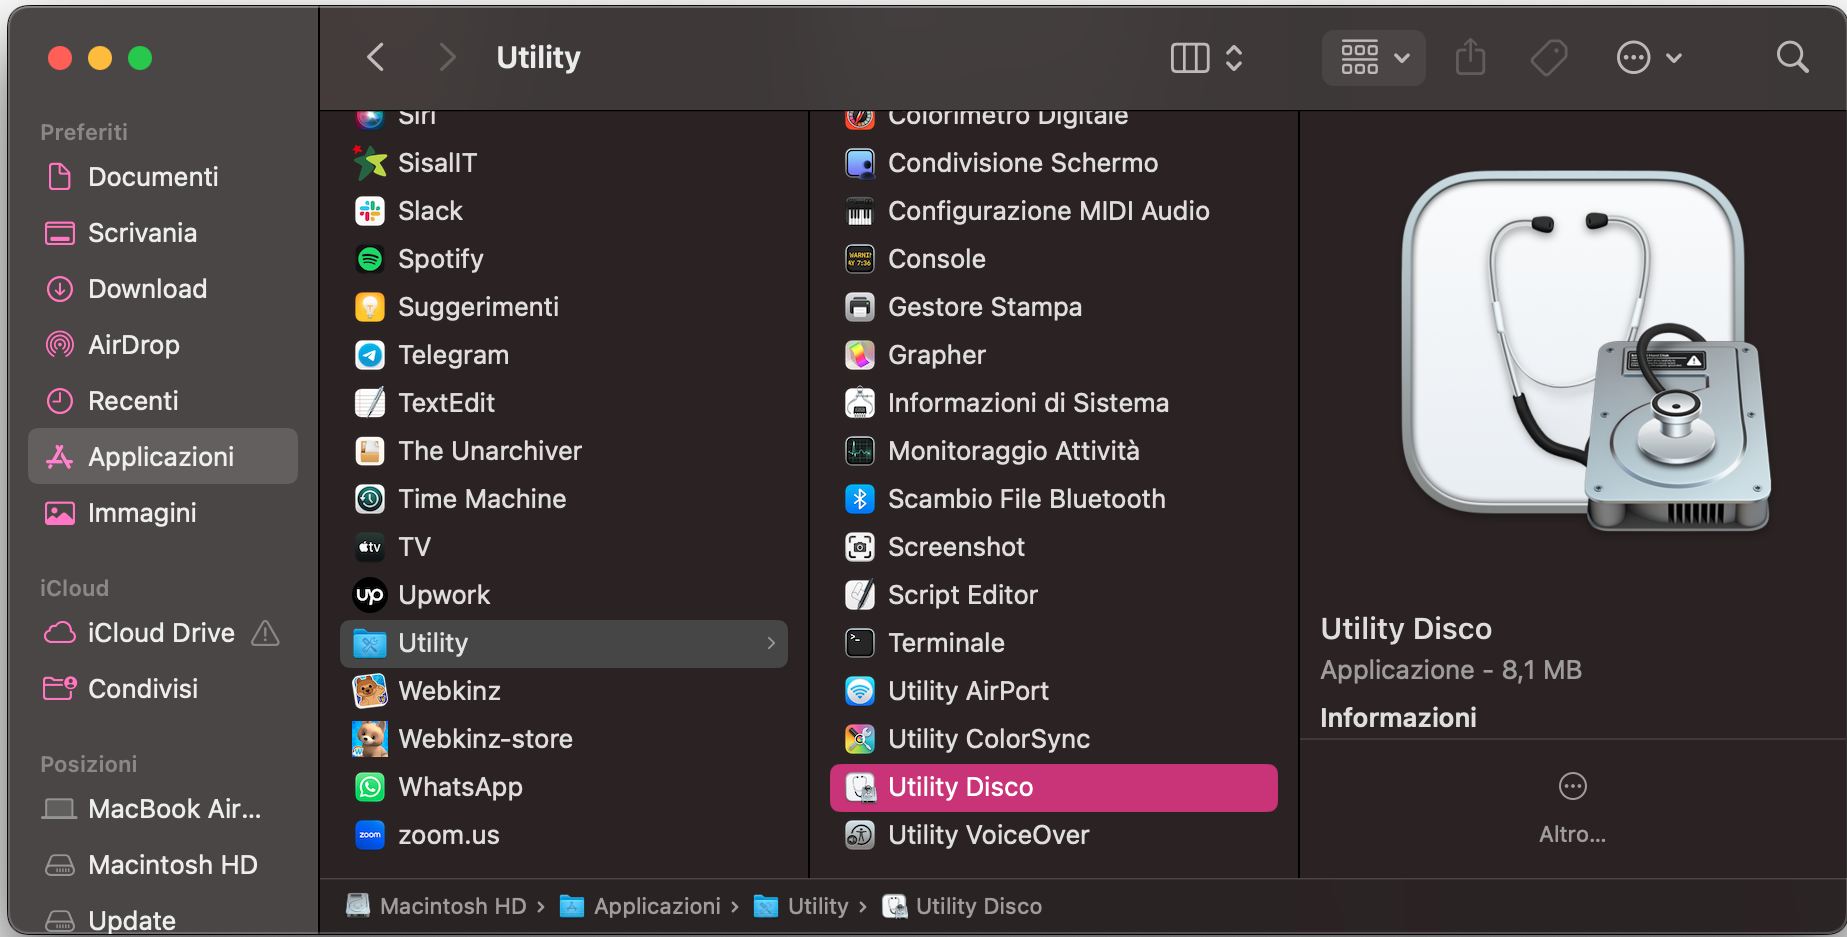Select the Utility Disco row
The image size is (1847, 937).
pos(1054,787)
